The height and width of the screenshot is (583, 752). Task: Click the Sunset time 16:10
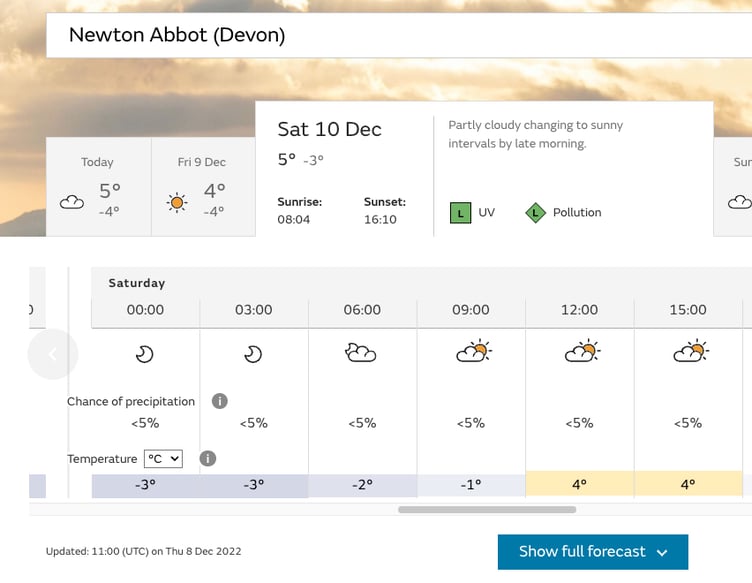380,220
